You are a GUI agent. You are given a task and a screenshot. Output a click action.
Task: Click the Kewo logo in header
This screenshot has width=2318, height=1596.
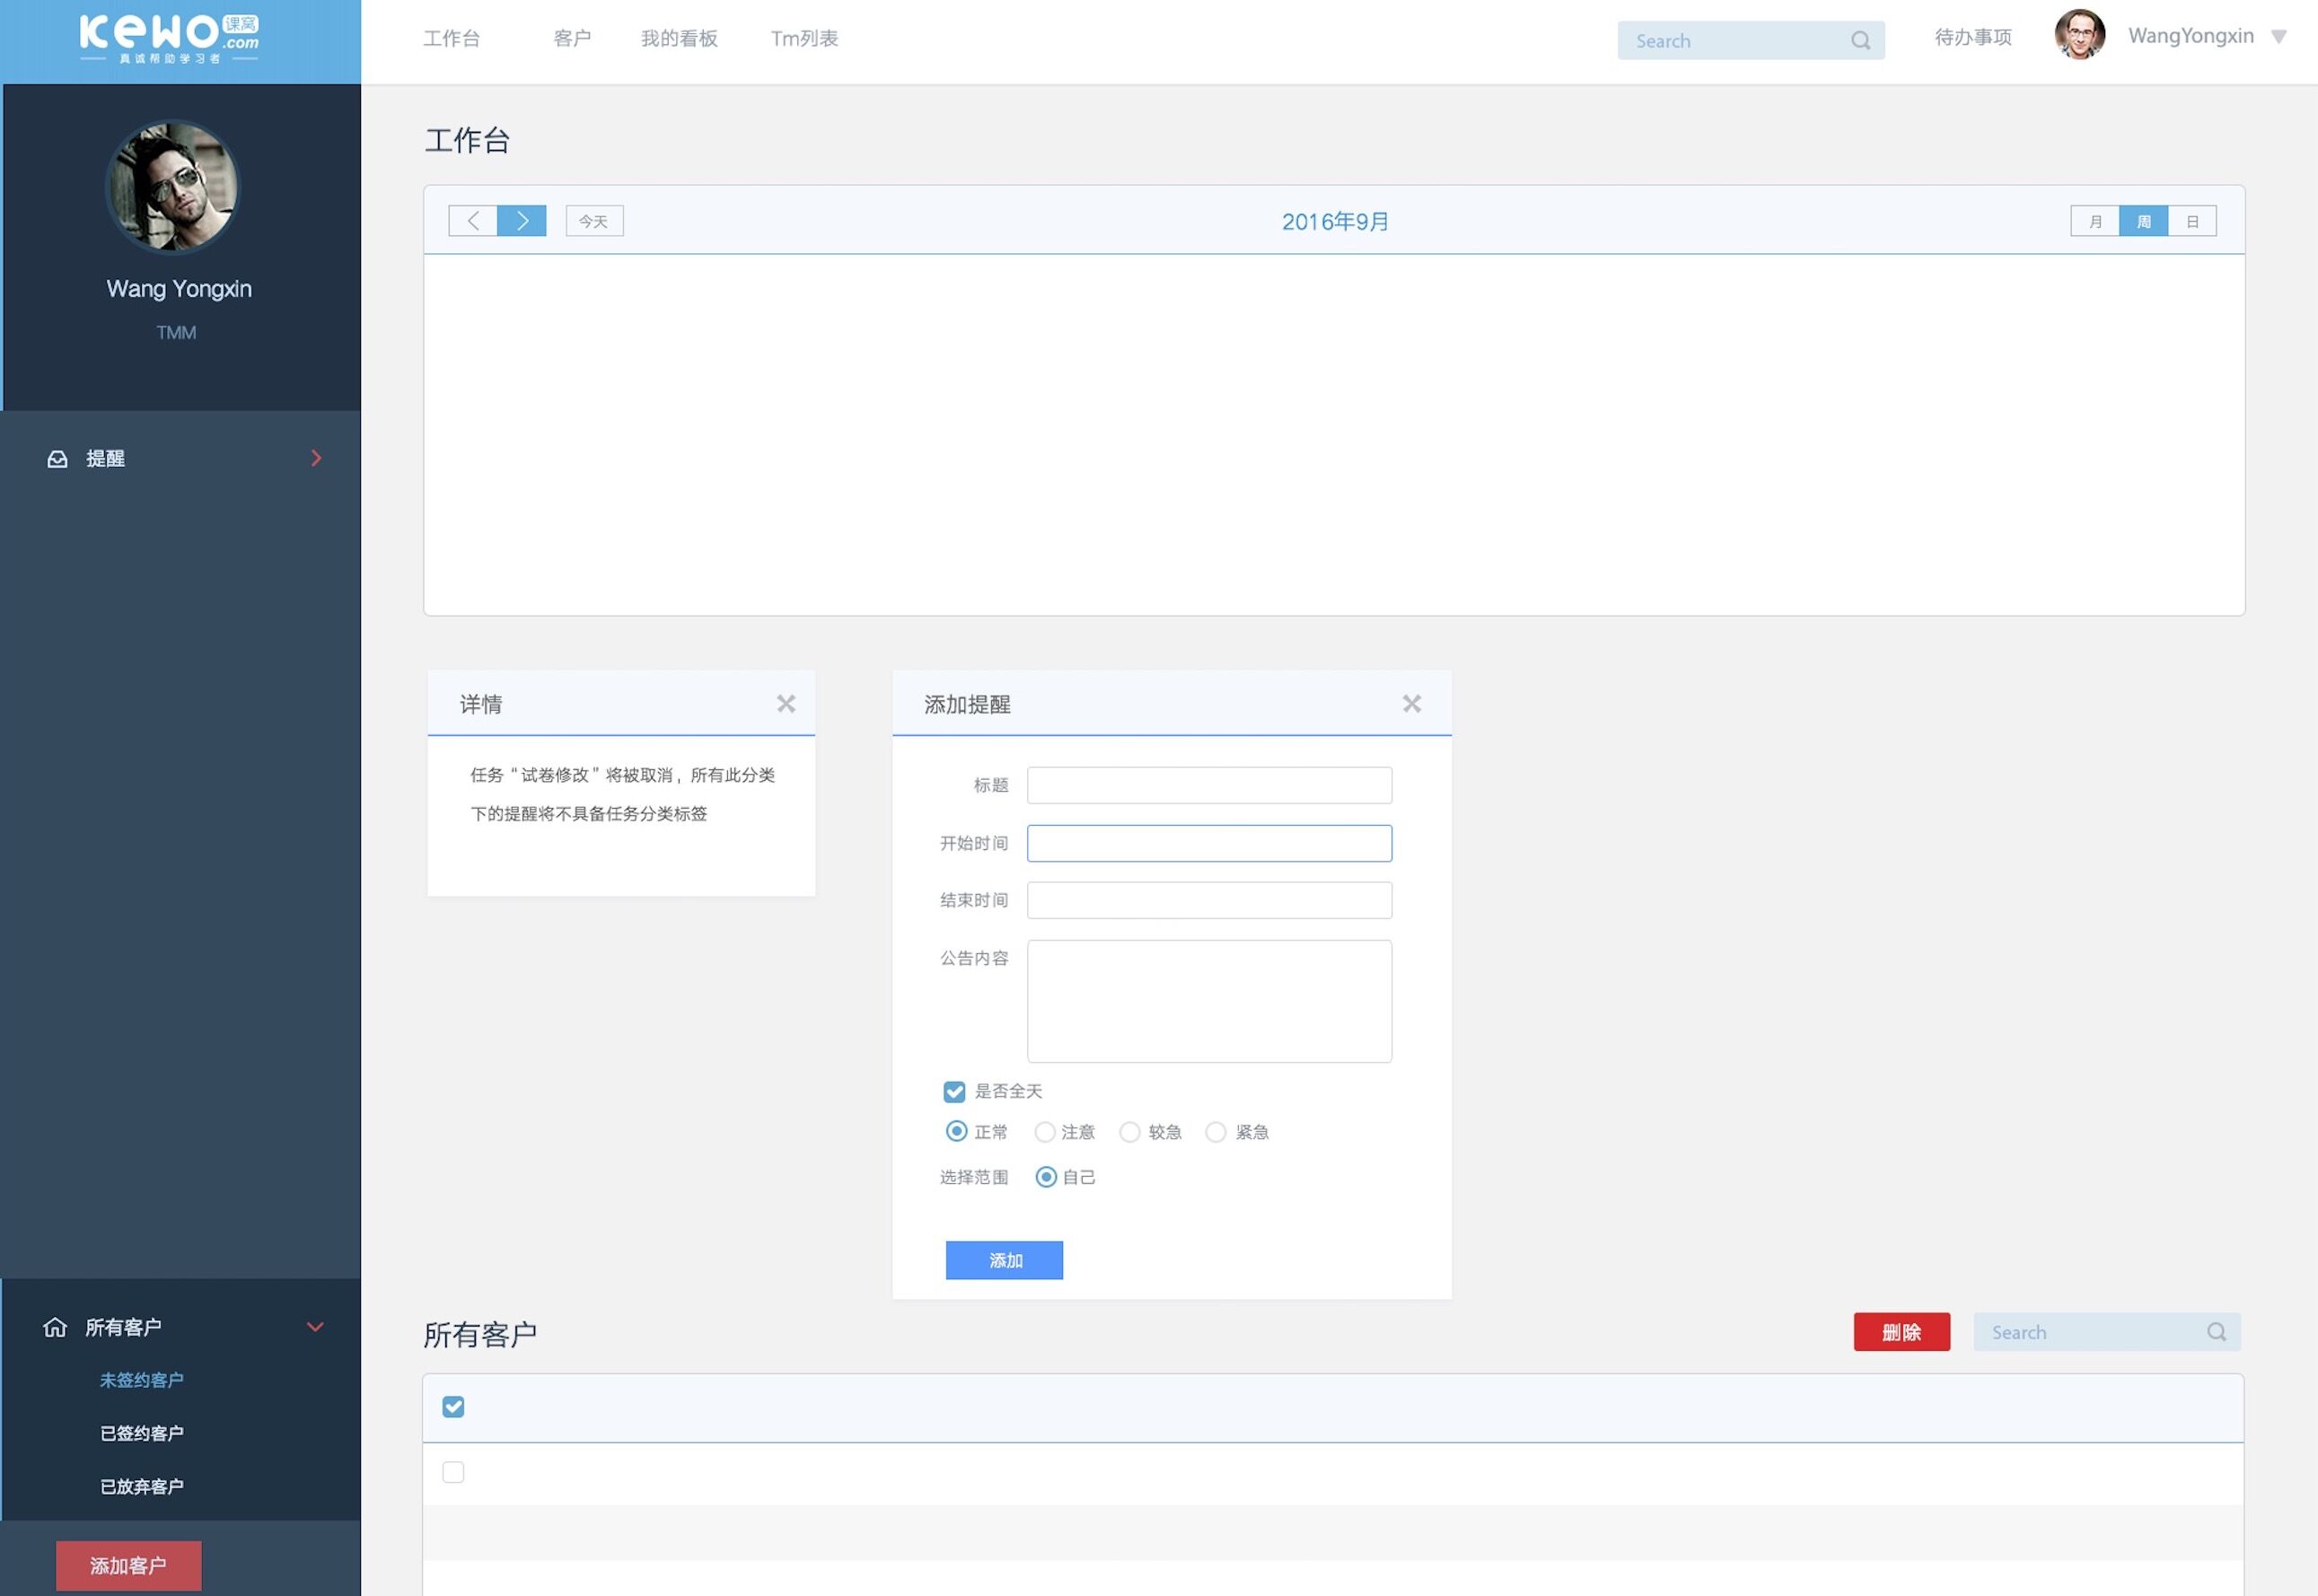[169, 38]
